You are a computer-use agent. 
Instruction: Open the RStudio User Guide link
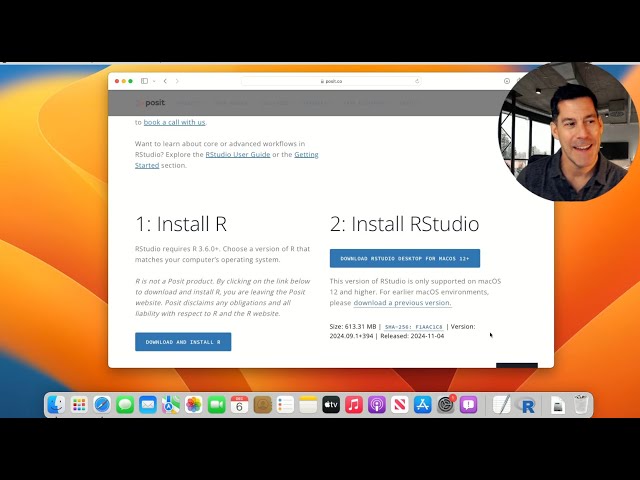click(238, 154)
